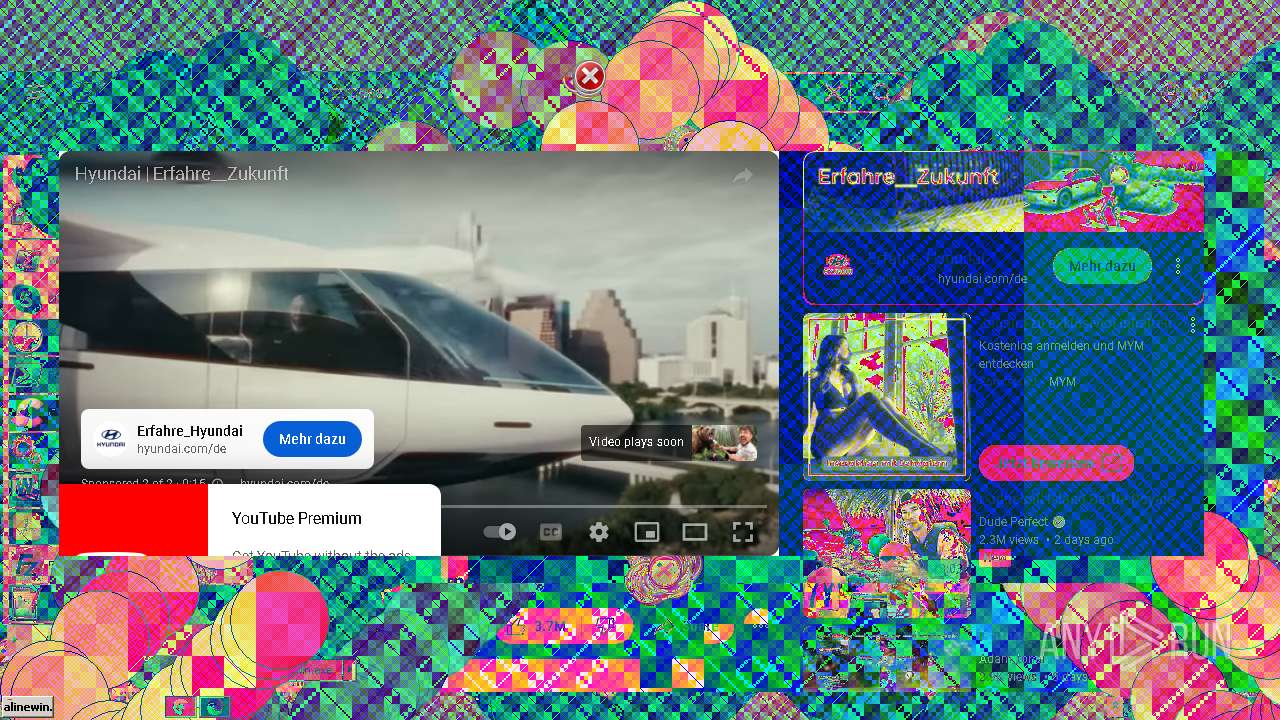Click the share arrow on the video

pyautogui.click(x=743, y=176)
